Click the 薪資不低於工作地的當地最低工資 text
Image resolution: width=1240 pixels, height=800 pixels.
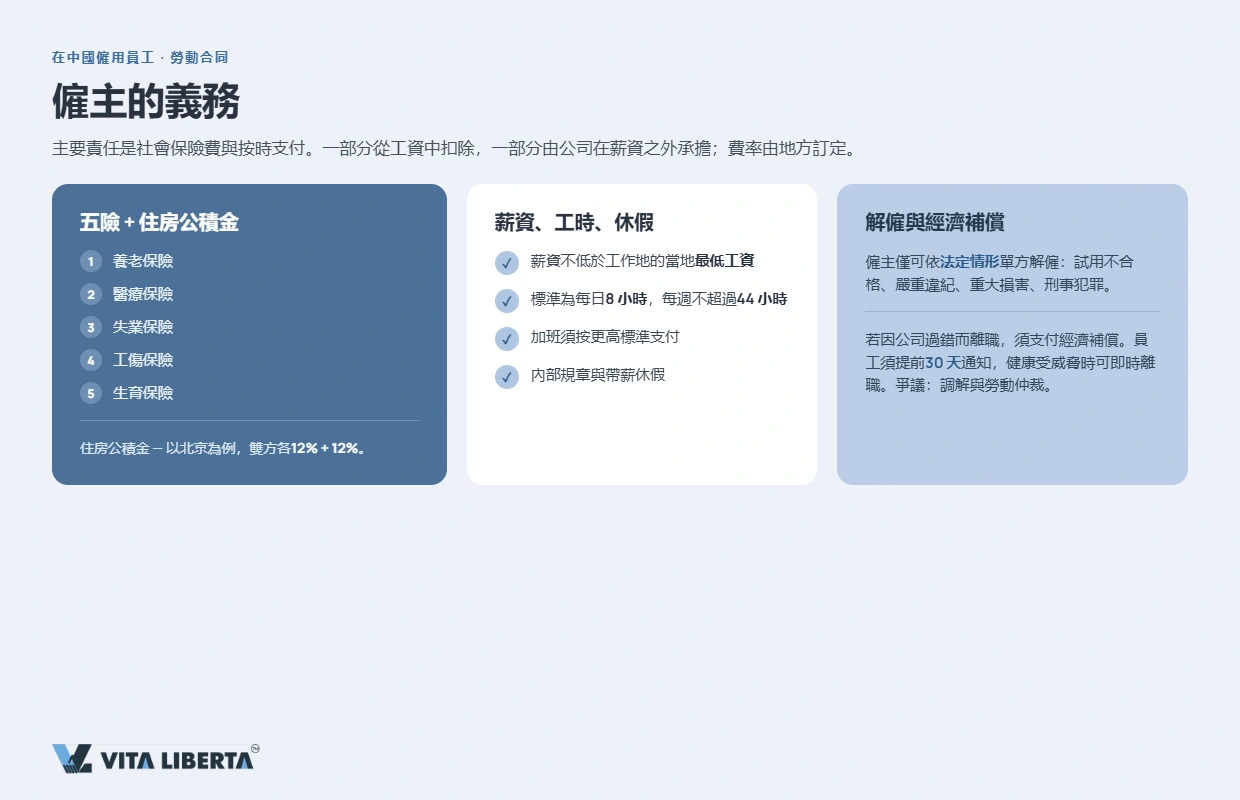point(642,261)
